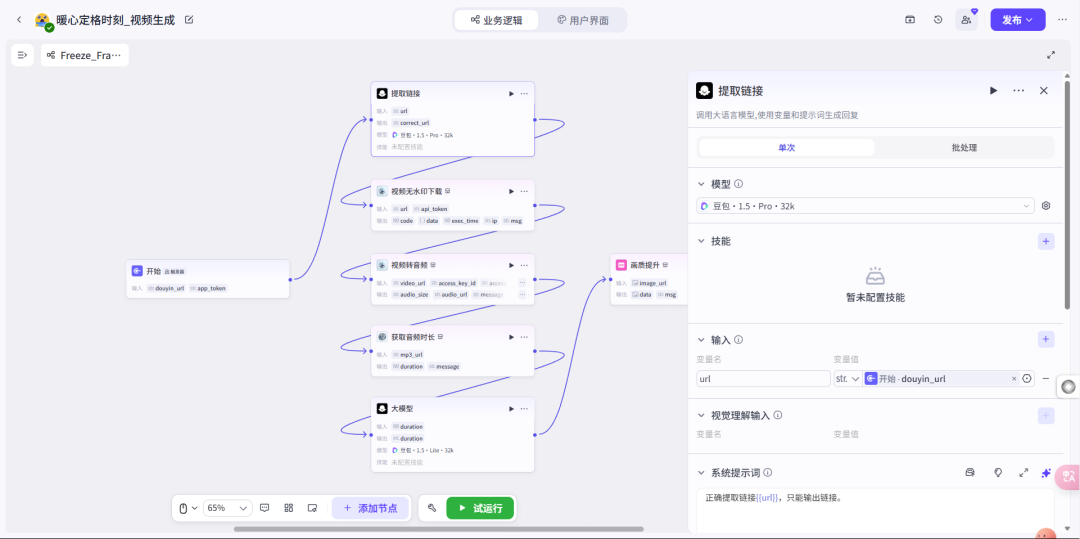Open the 发布 publish dropdown

point(1018,20)
